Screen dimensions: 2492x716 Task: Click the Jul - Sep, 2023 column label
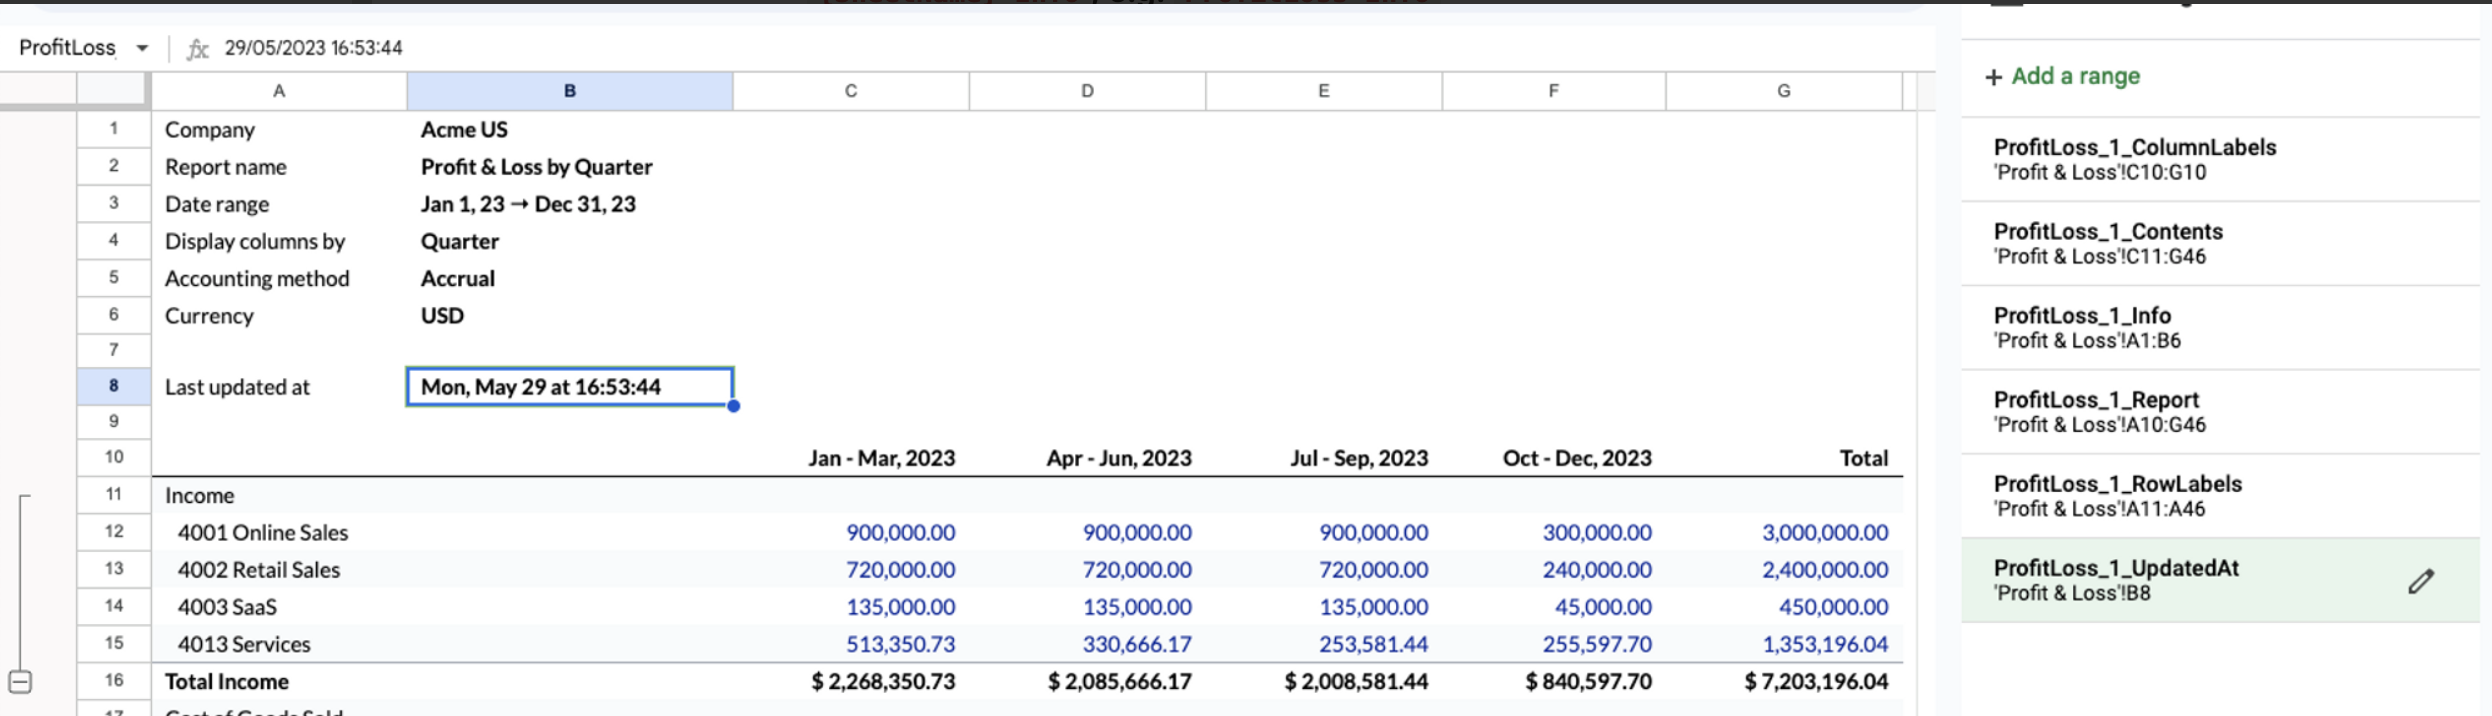(1324, 458)
